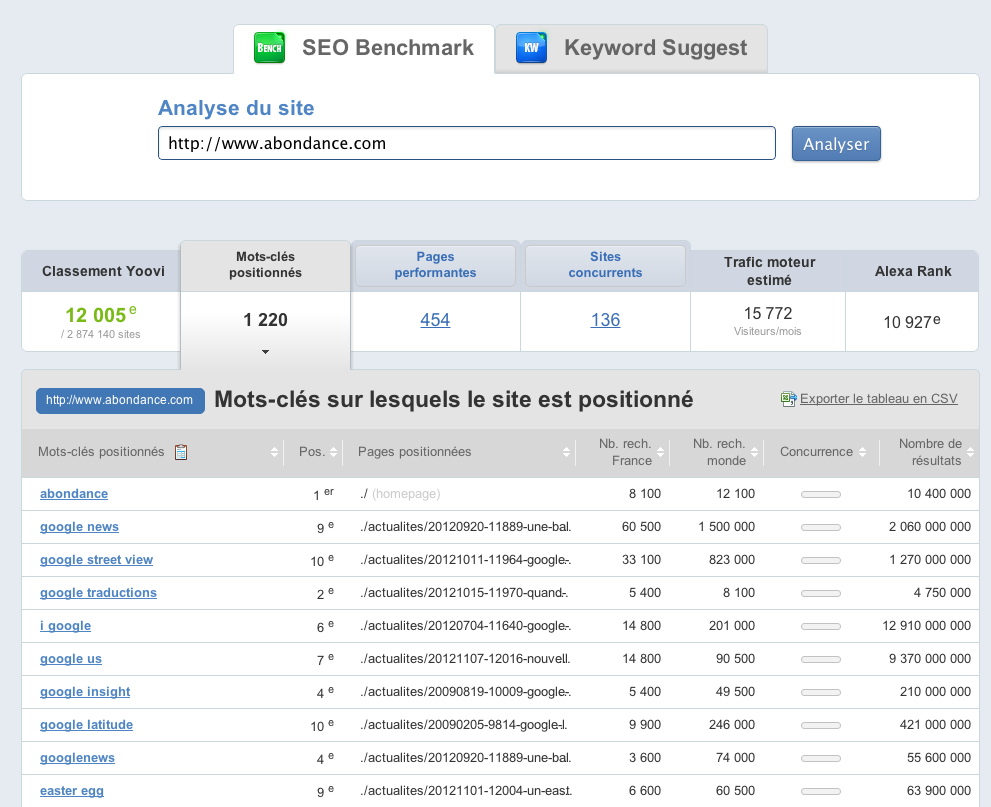Click the 421 000 000 results cell
Image resolution: width=991 pixels, height=807 pixels.
click(x=935, y=725)
